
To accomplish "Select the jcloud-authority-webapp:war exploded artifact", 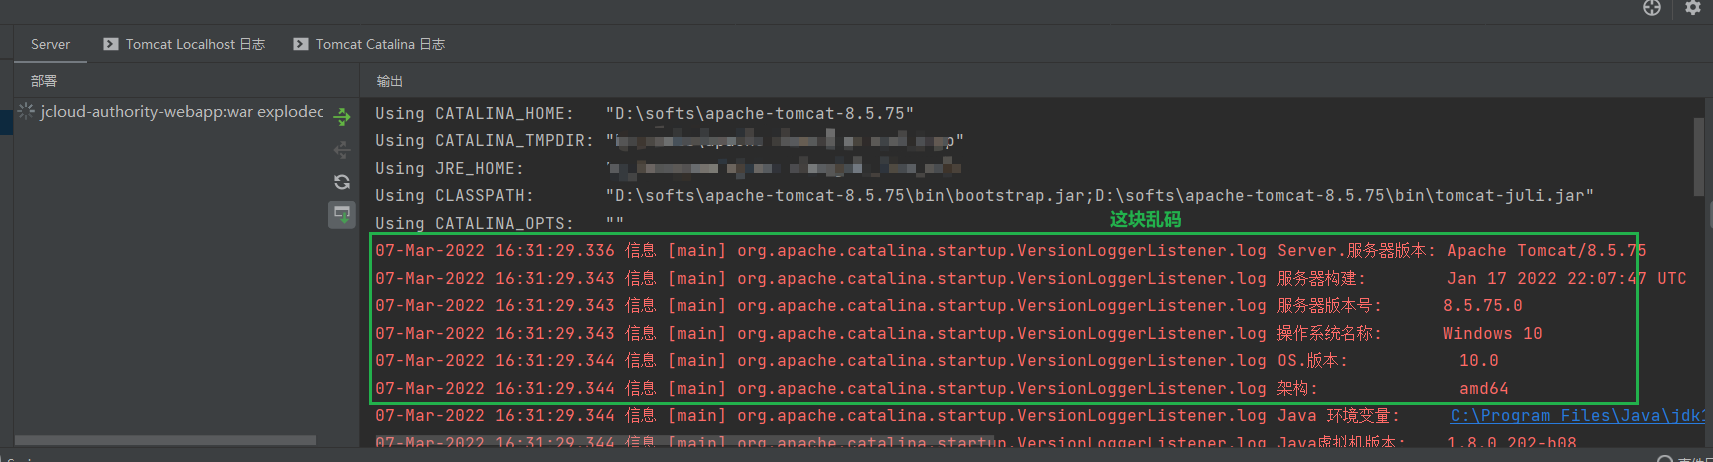I will [x=181, y=112].
